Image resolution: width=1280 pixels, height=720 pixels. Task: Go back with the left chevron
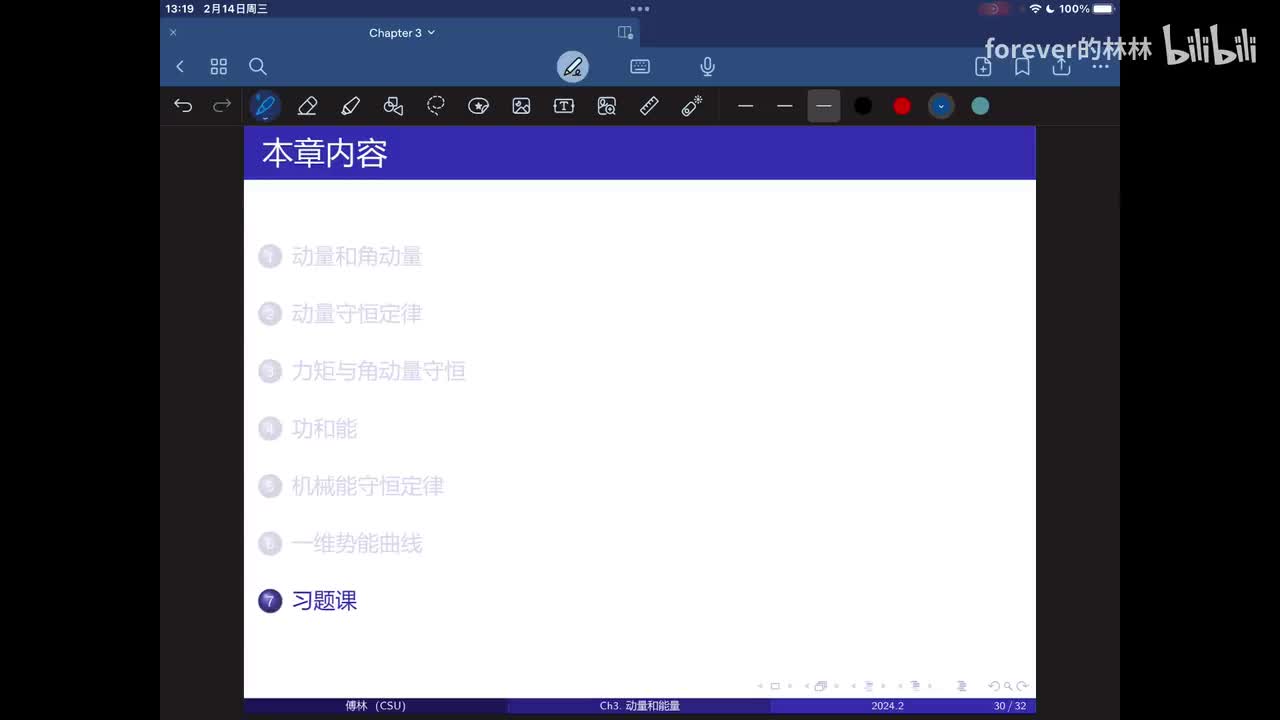[180, 67]
